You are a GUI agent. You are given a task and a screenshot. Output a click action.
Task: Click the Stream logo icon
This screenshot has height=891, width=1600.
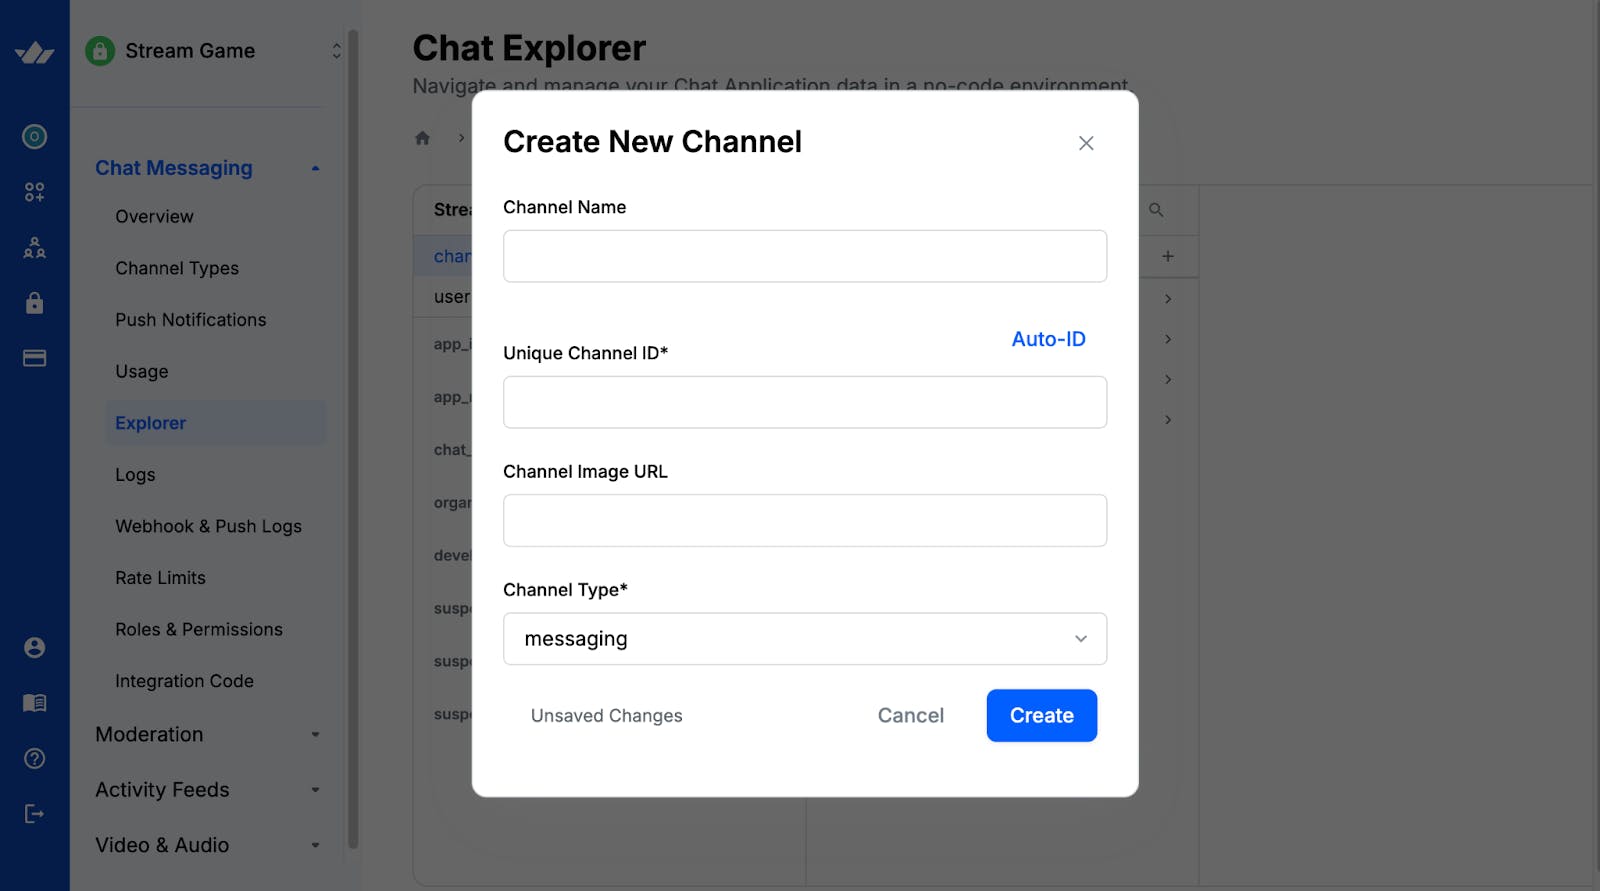pyautogui.click(x=34, y=53)
